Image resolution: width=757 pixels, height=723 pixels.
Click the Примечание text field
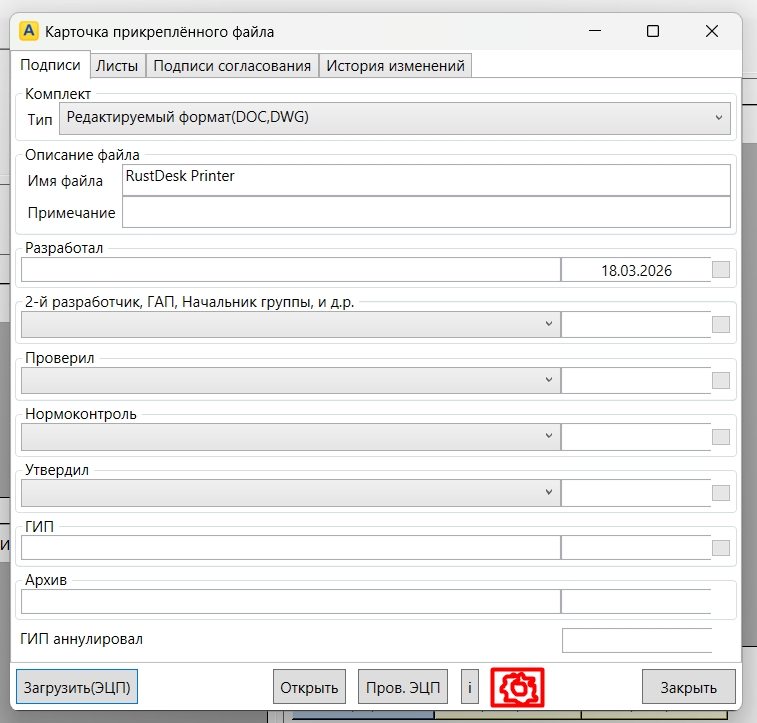pyautogui.click(x=426, y=212)
